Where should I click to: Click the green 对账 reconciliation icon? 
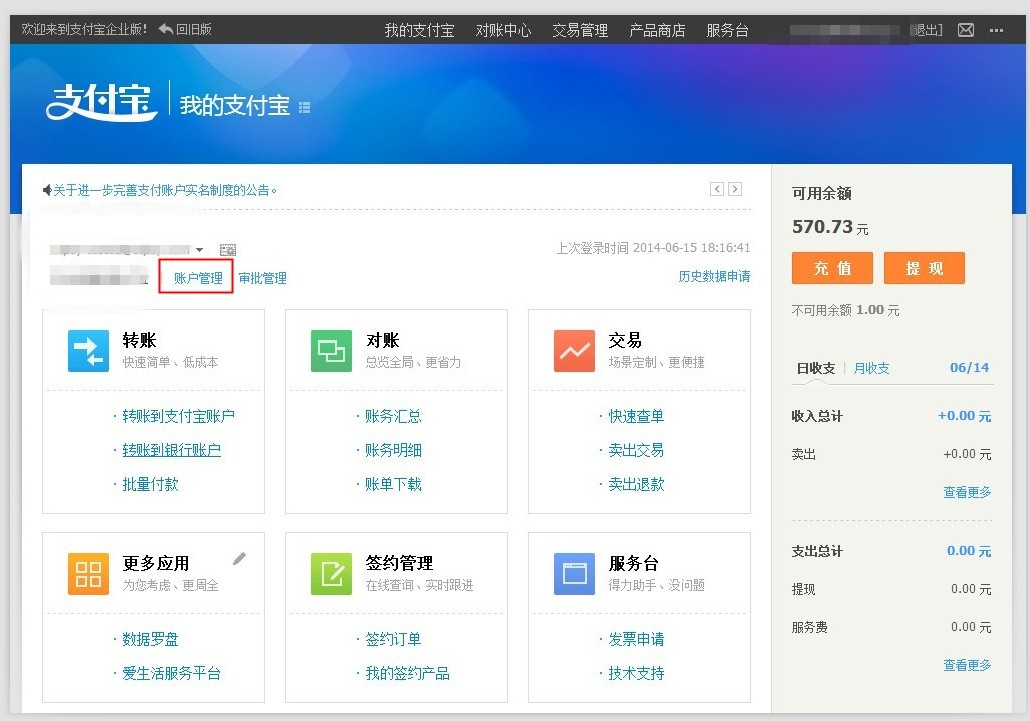pos(331,351)
